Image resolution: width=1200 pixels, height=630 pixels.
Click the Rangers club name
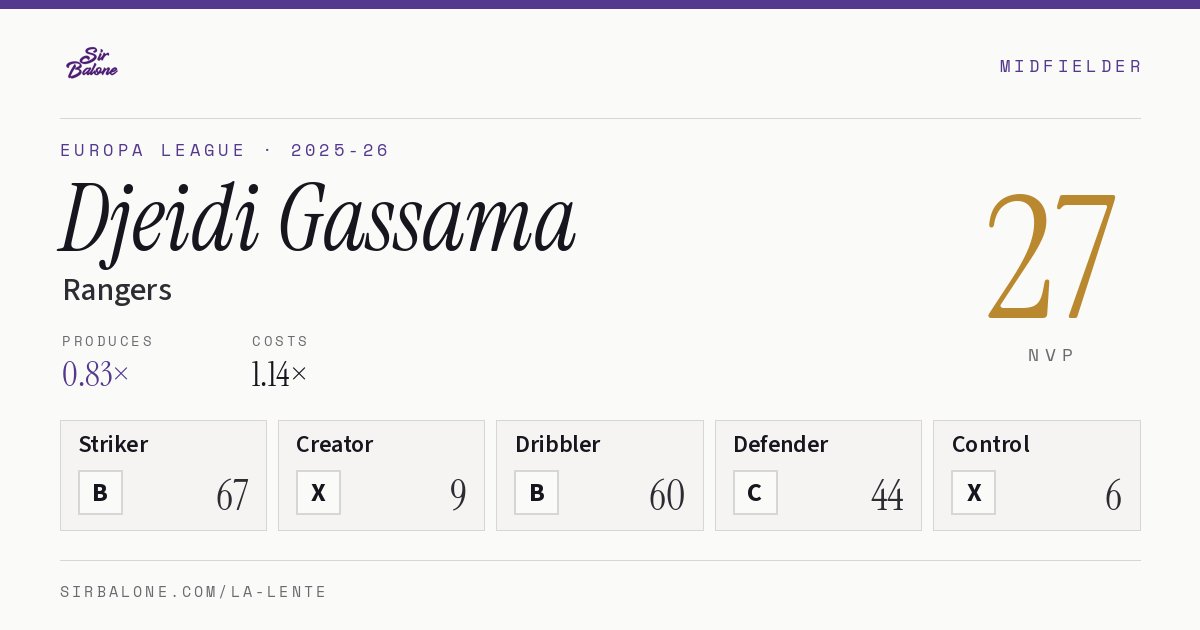tap(117, 290)
